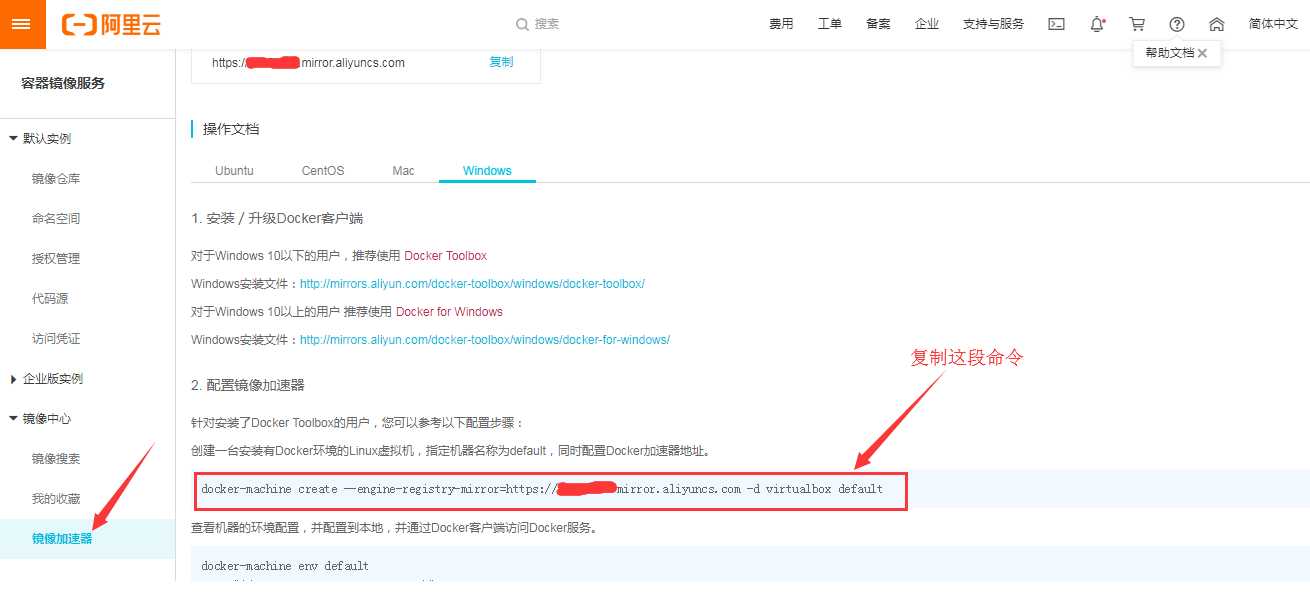The image size is (1310, 594).
Task: Open the docker-for-windows mirror URL
Action: pyautogui.click(x=485, y=340)
